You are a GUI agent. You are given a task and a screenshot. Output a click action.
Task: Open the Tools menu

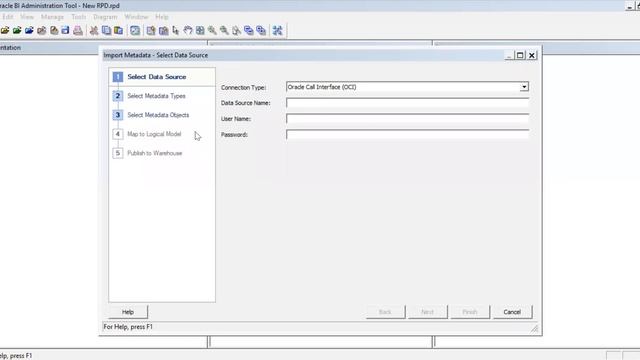pos(78,17)
